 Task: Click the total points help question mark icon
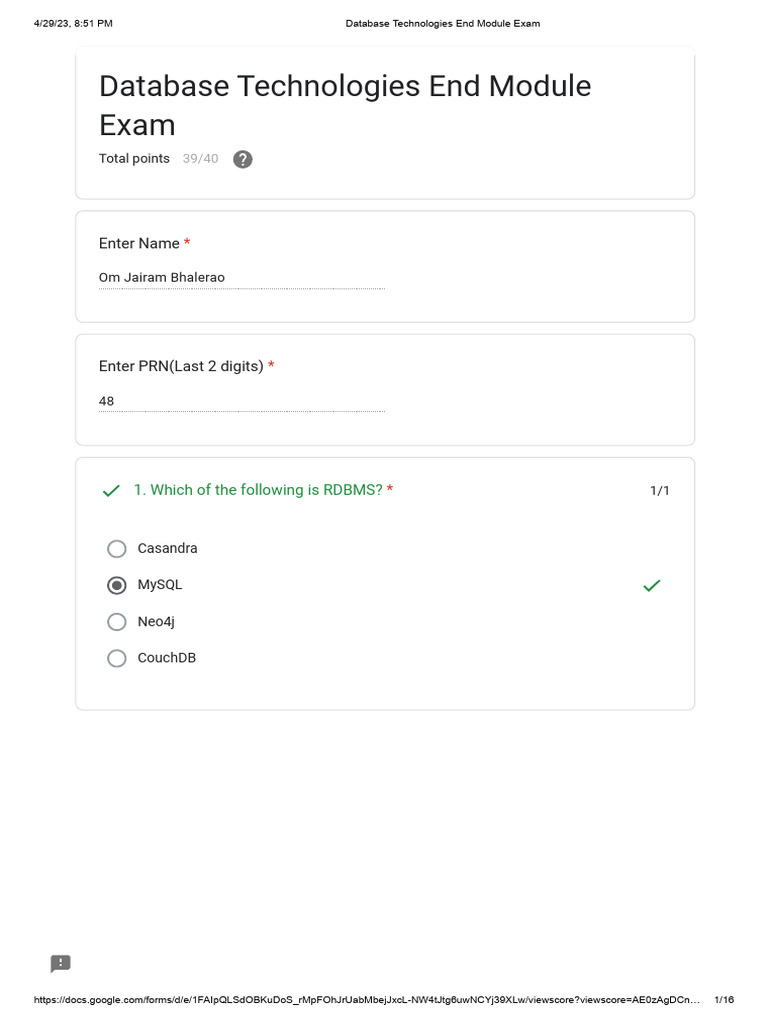242,159
